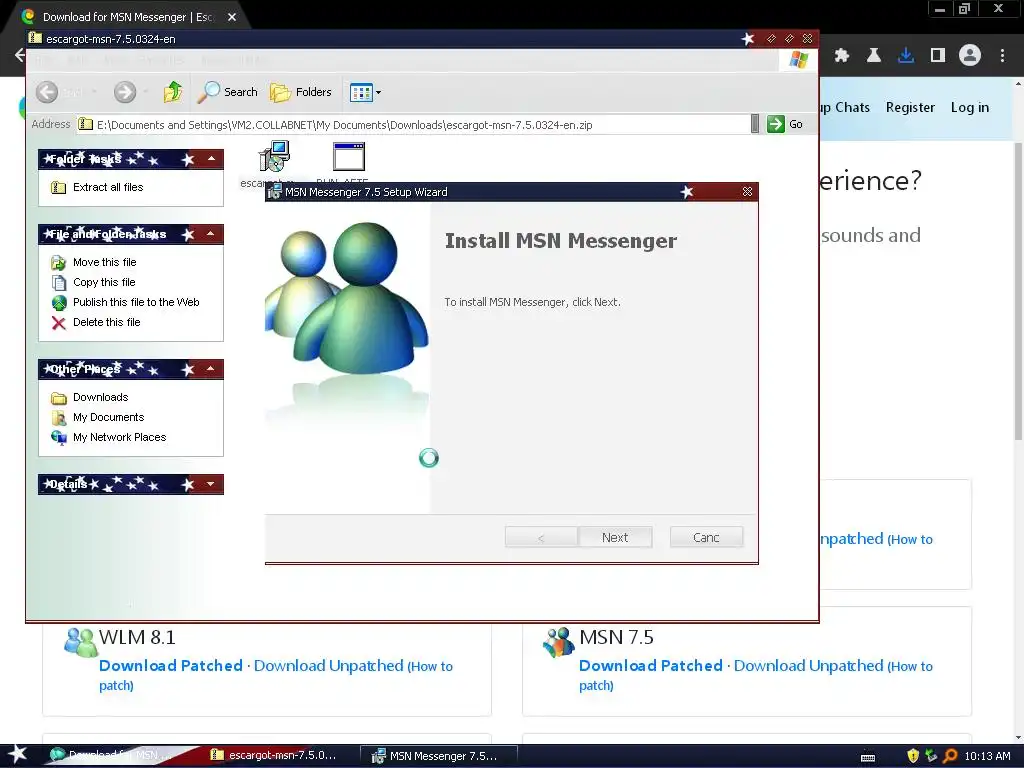Open the Chrome three-dot menu
The width and height of the screenshot is (1024, 768).
(1002, 56)
